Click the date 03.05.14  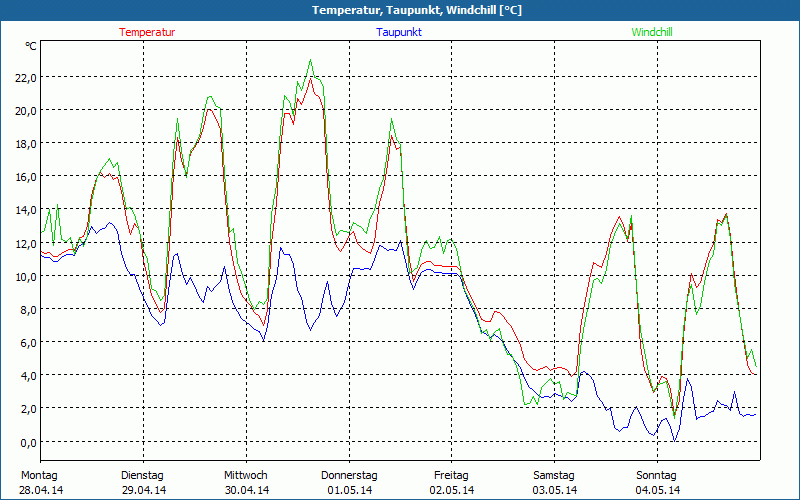click(x=555, y=490)
